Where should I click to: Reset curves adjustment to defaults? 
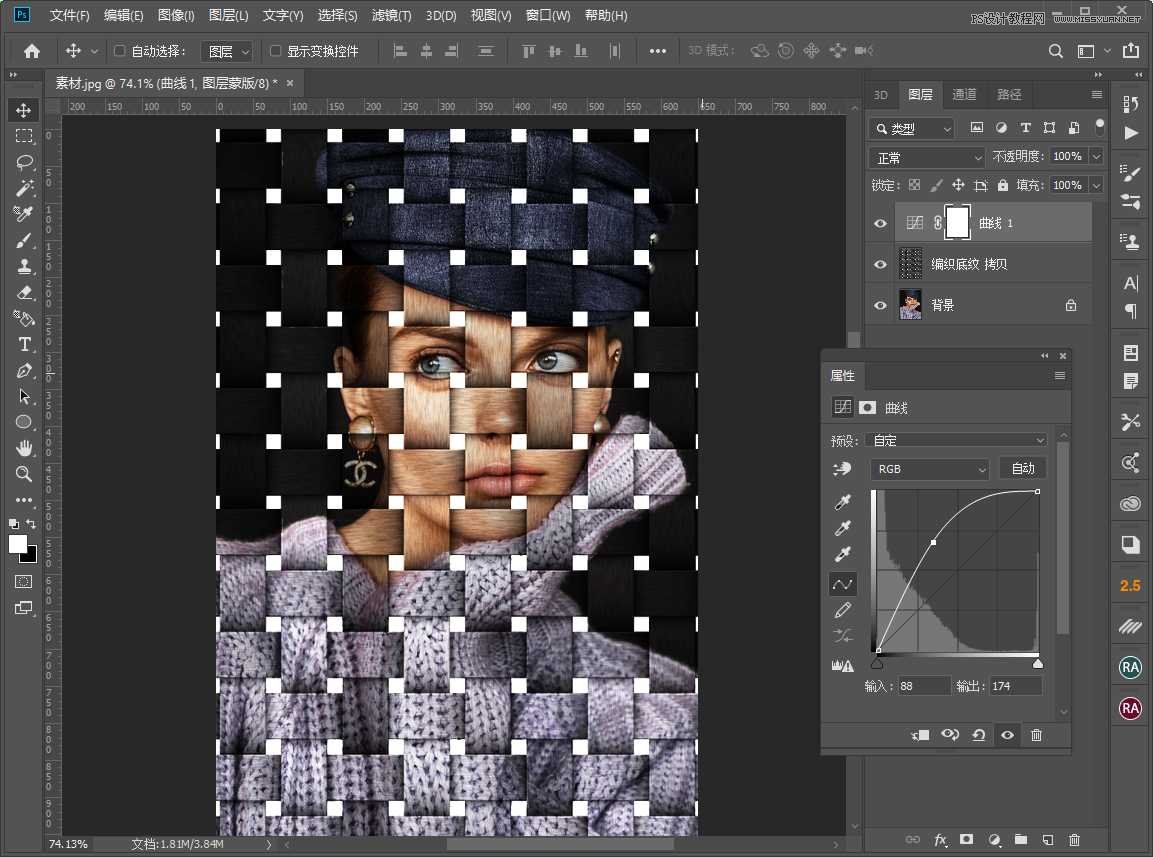tap(978, 735)
